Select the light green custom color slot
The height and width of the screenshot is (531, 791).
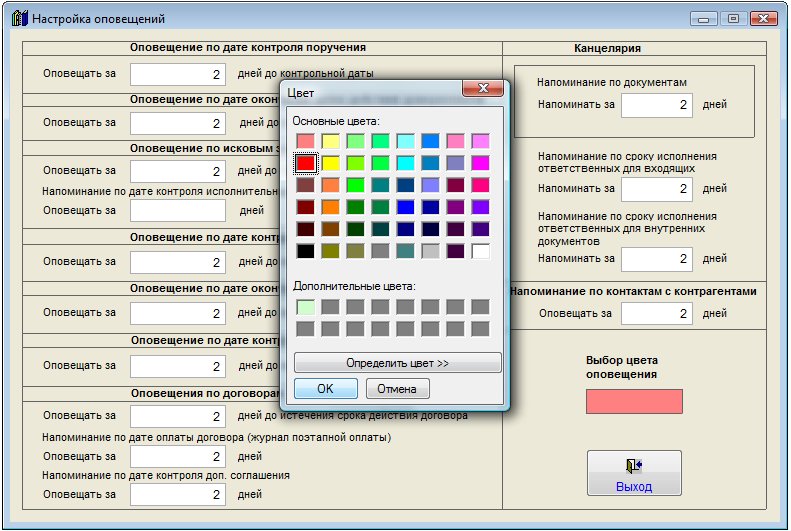coord(305,307)
